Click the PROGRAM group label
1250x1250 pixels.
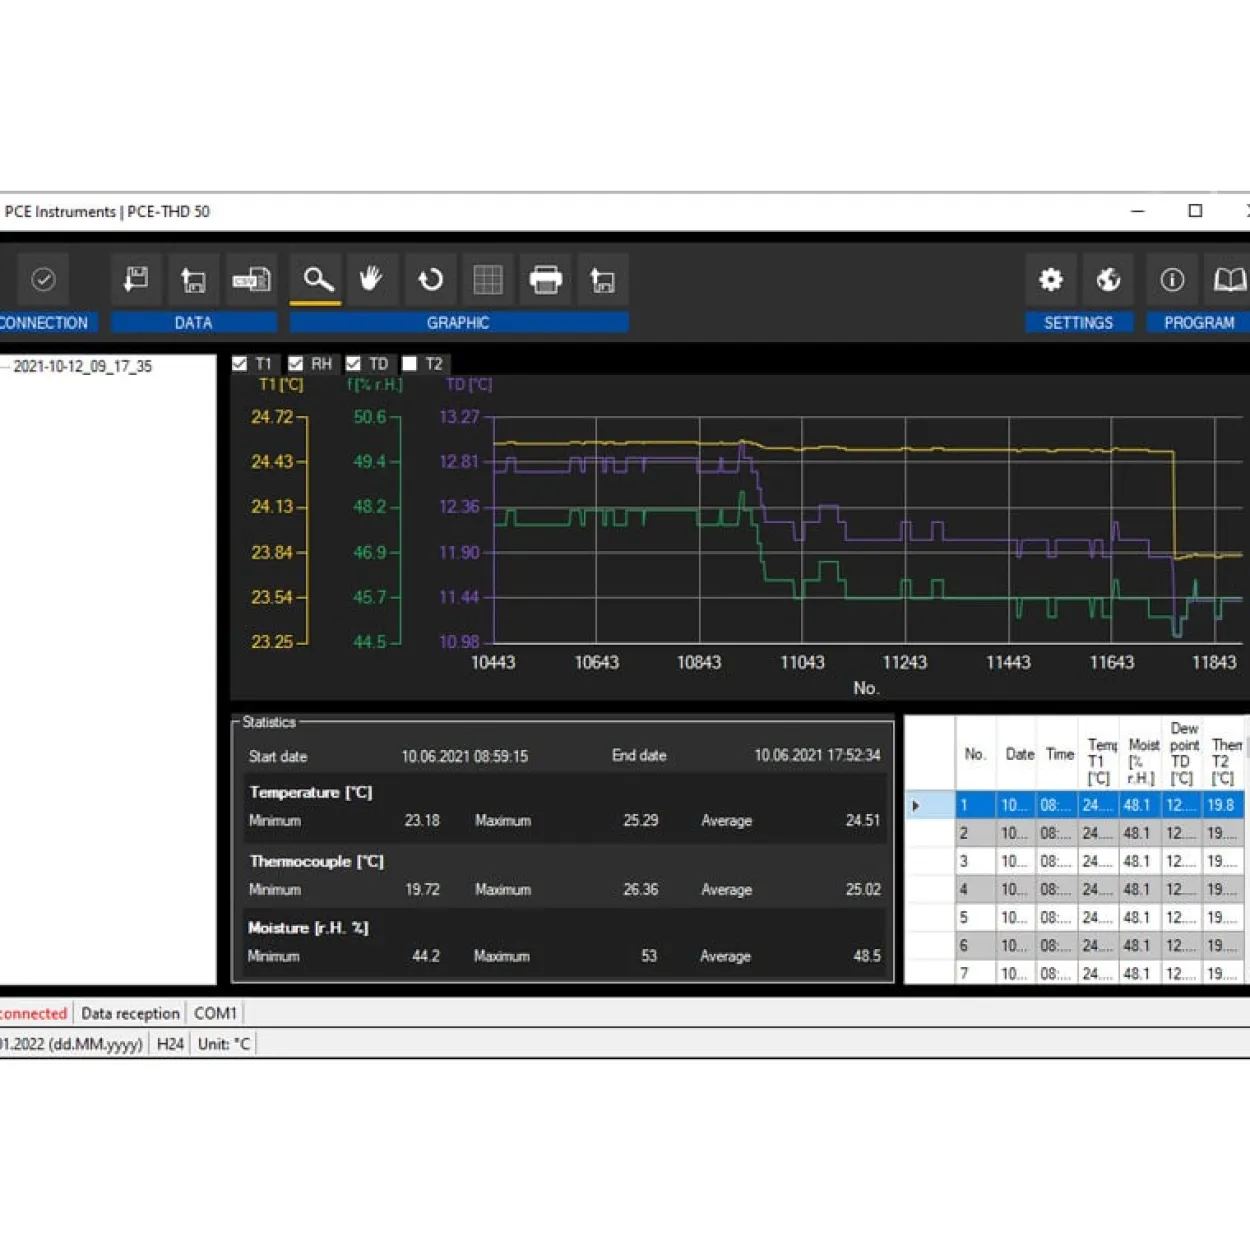point(1198,322)
